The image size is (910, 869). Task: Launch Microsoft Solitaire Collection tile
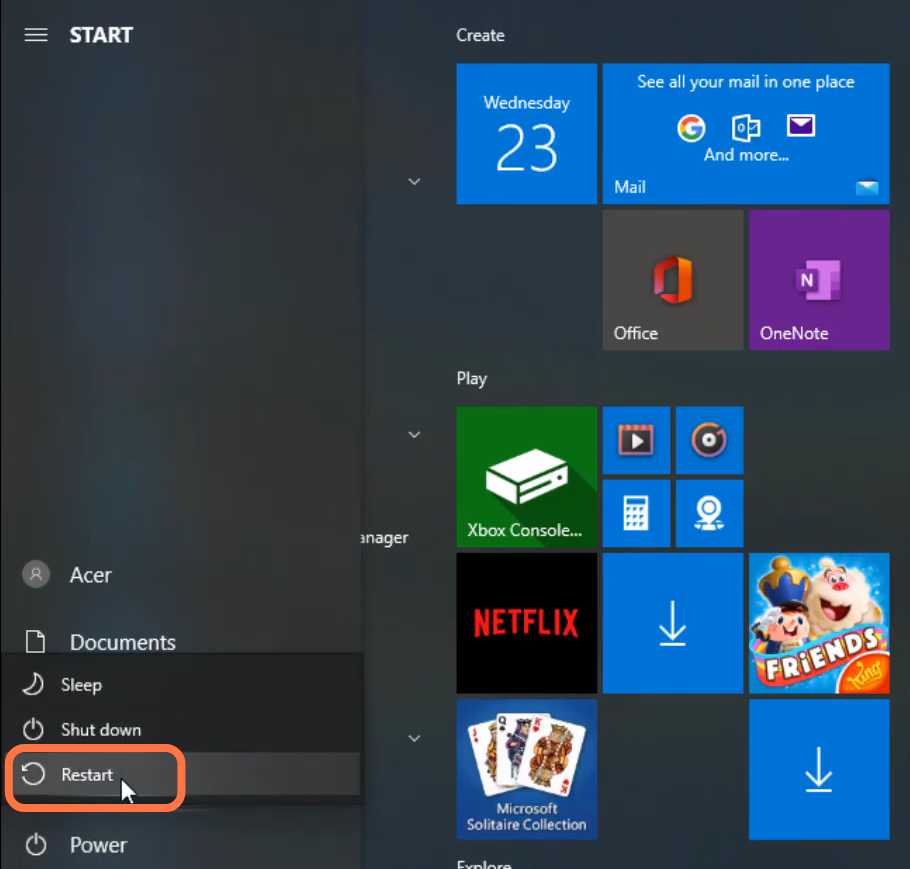pos(526,769)
